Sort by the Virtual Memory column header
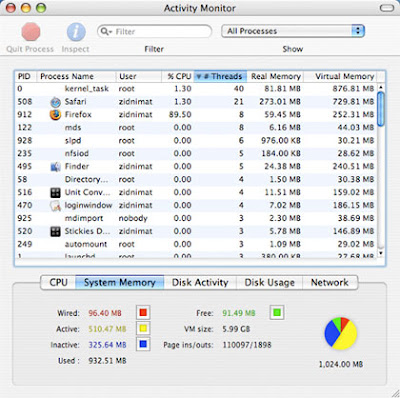 [340, 76]
